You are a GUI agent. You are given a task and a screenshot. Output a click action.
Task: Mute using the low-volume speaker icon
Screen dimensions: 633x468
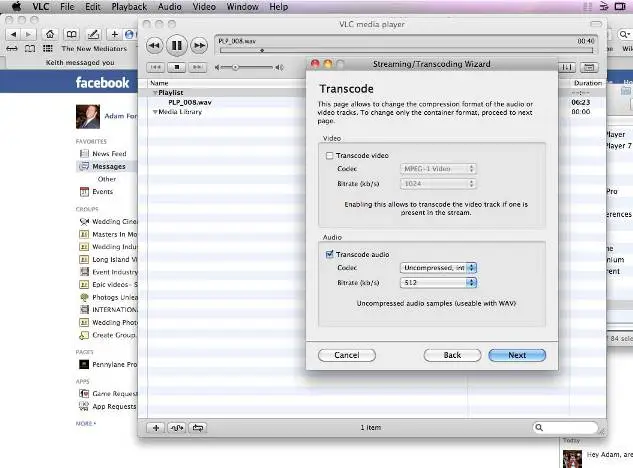click(x=217, y=67)
